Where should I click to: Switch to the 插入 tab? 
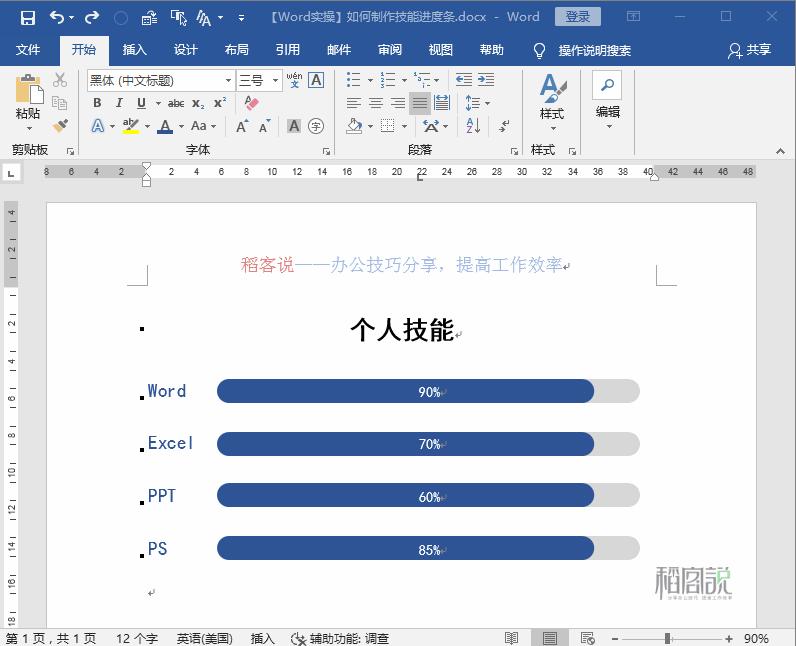coord(134,50)
